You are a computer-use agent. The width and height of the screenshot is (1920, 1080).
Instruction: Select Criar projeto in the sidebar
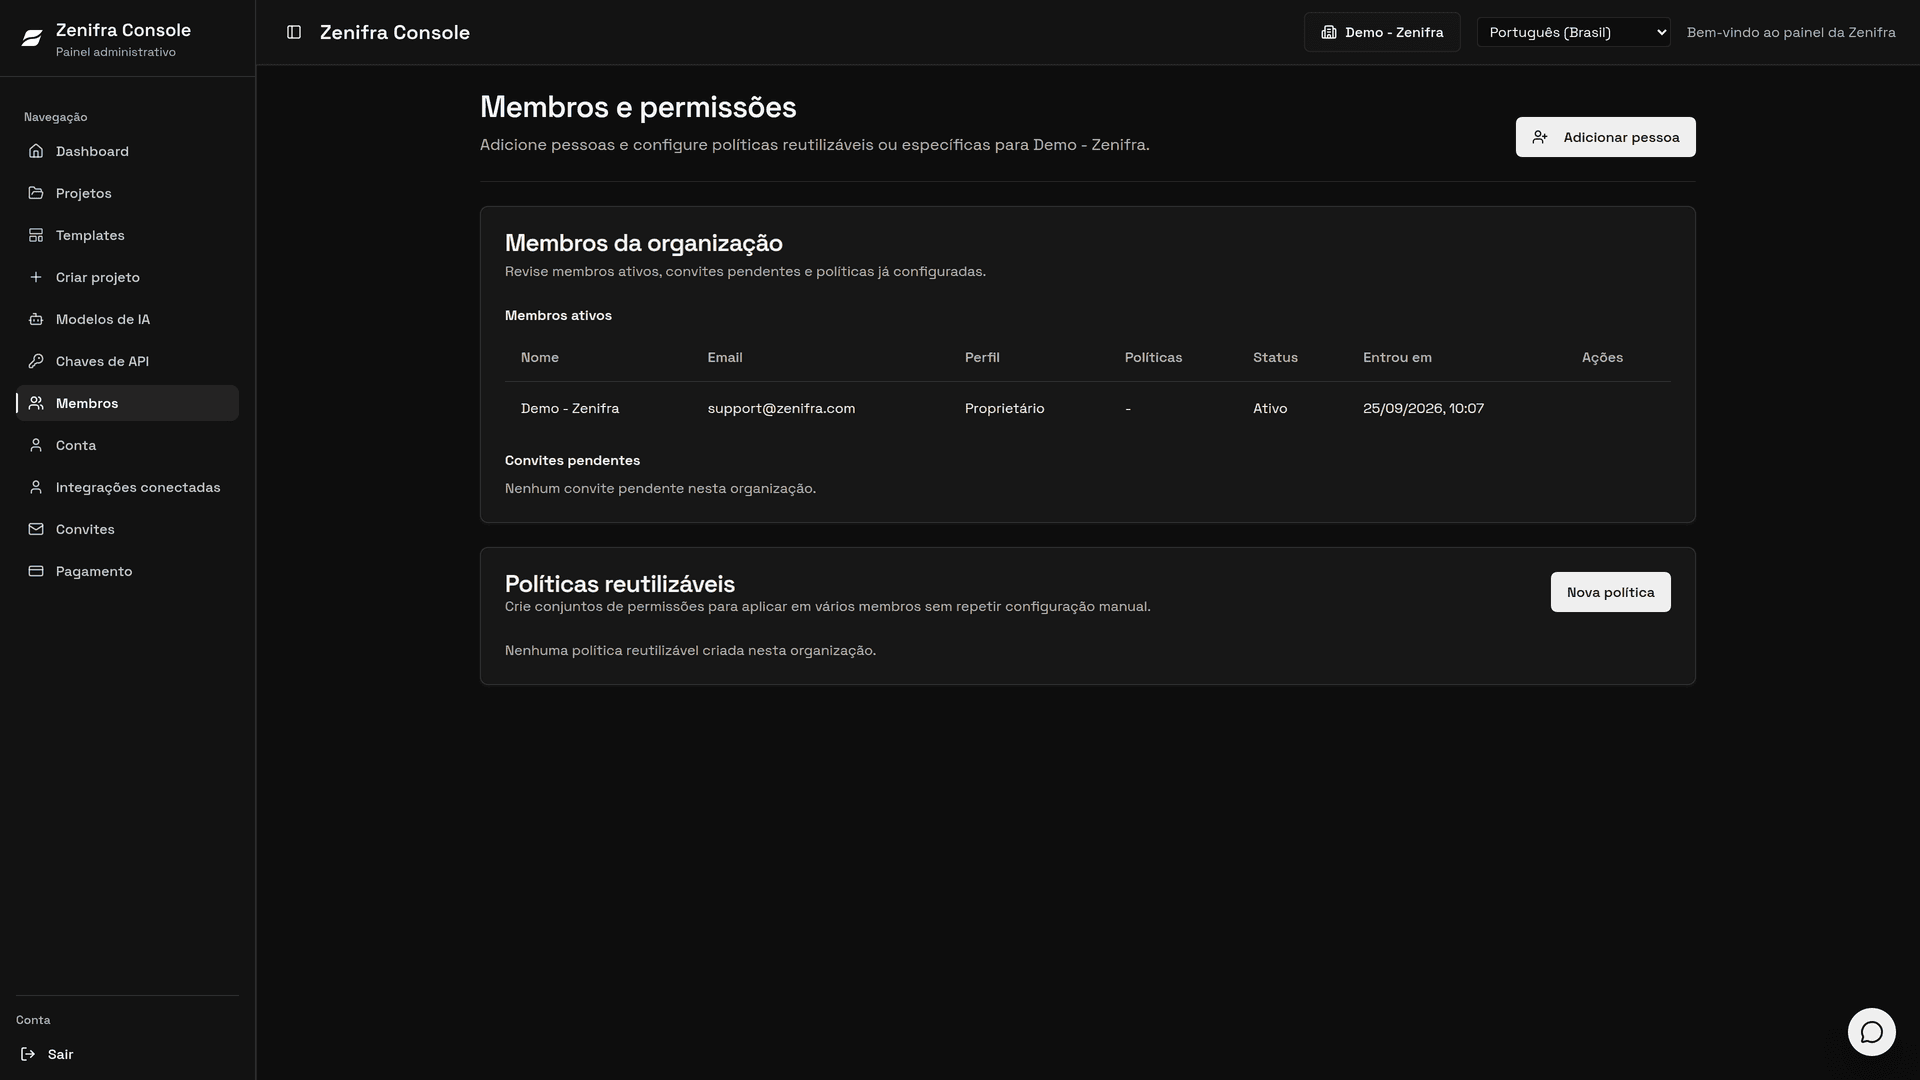click(x=127, y=277)
